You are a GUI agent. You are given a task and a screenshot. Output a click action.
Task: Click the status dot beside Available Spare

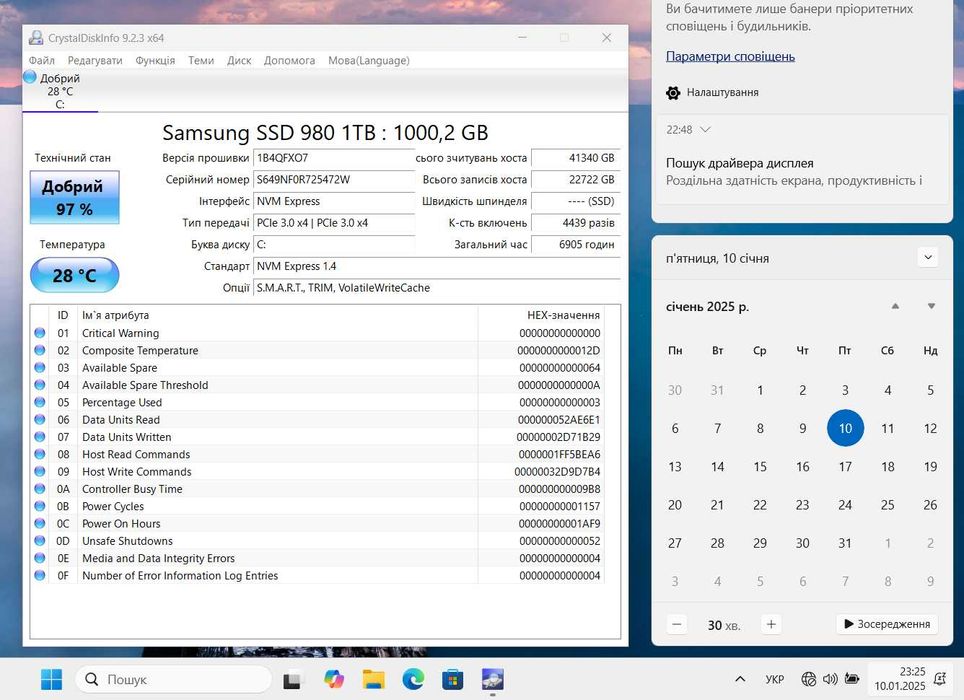coord(40,368)
